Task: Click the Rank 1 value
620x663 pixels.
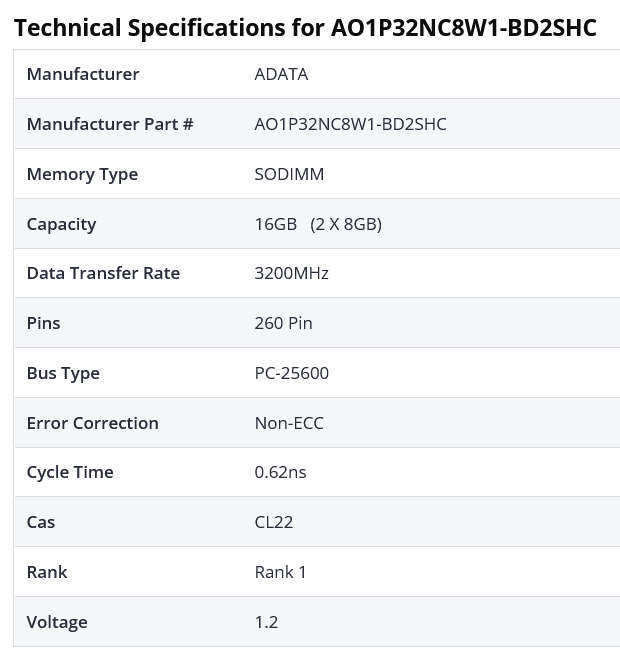Action: [x=280, y=573]
